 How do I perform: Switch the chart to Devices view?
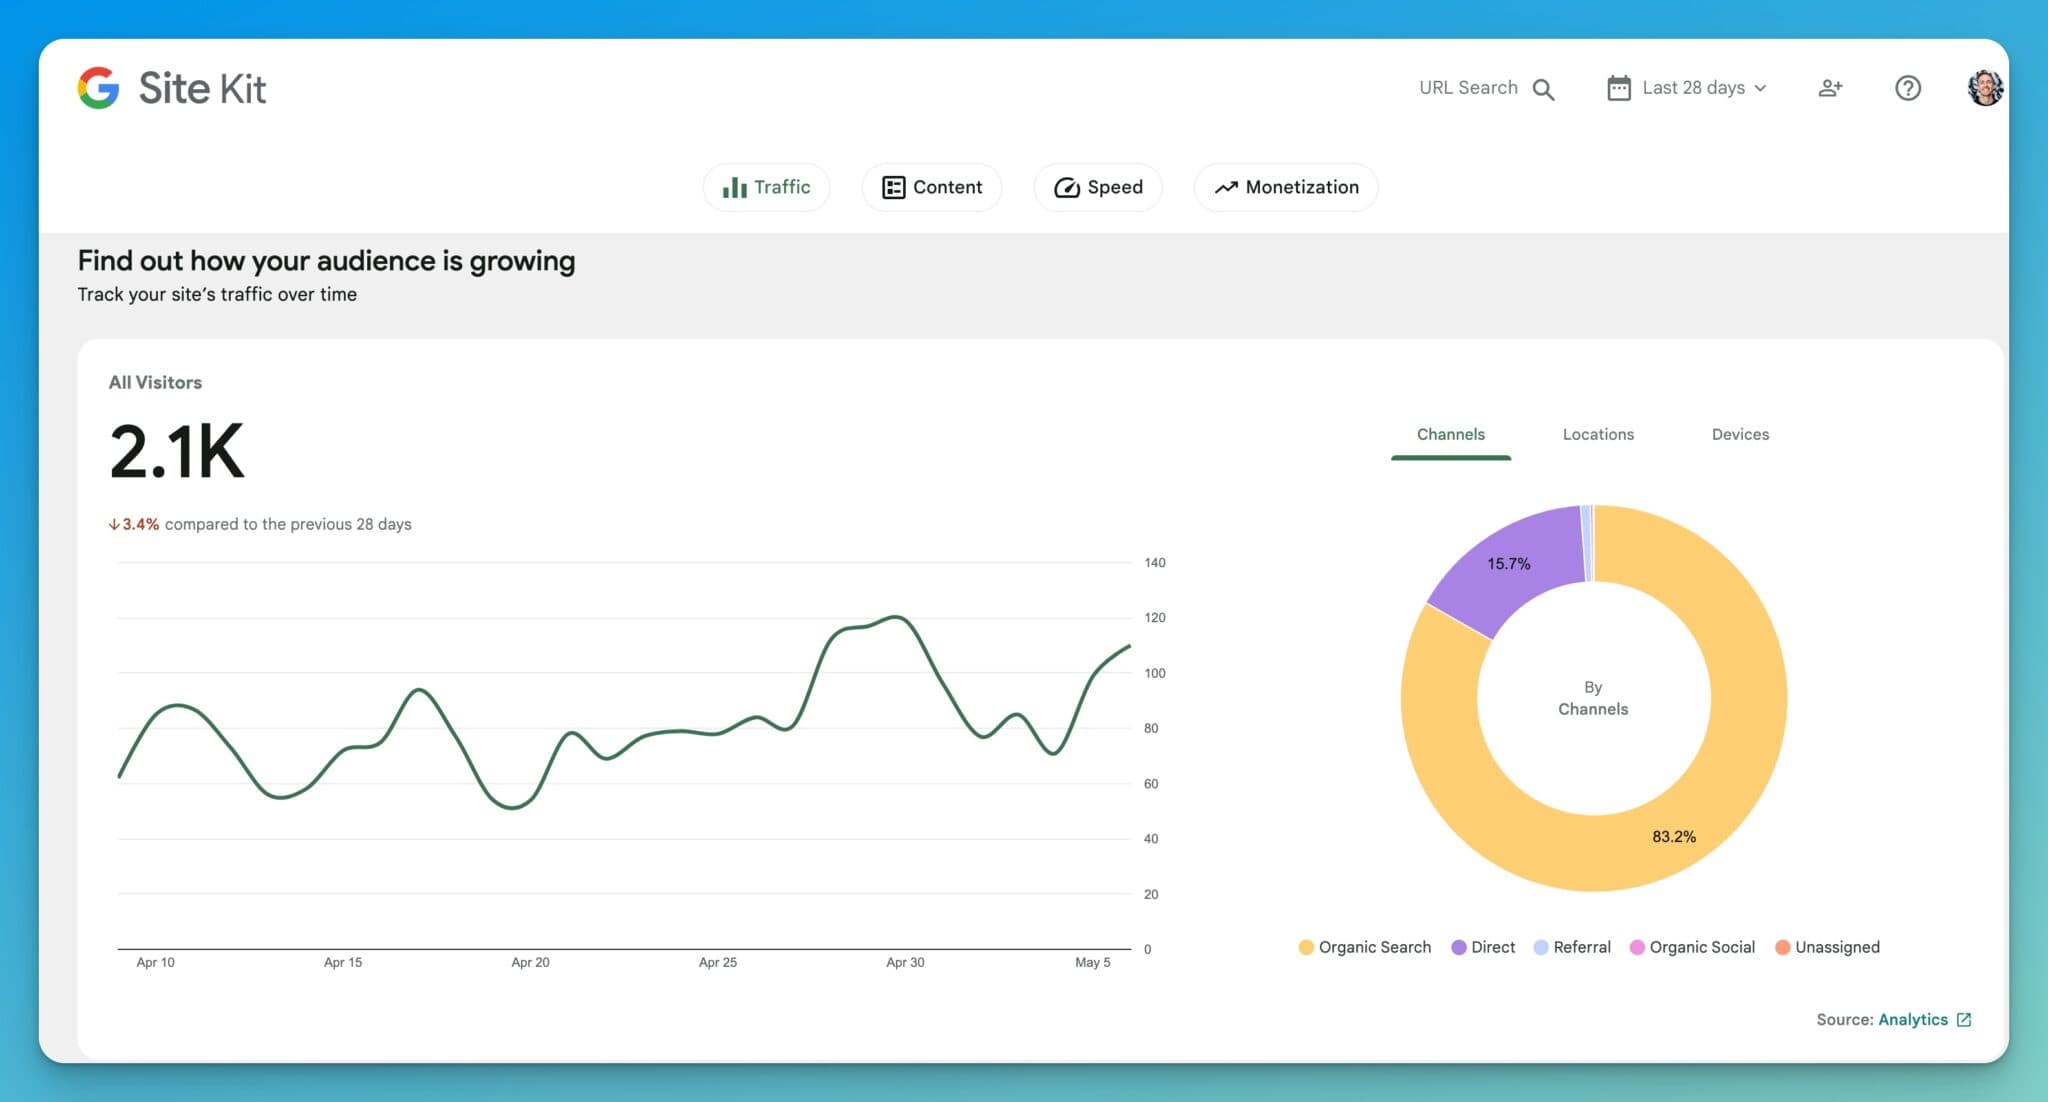tap(1740, 434)
